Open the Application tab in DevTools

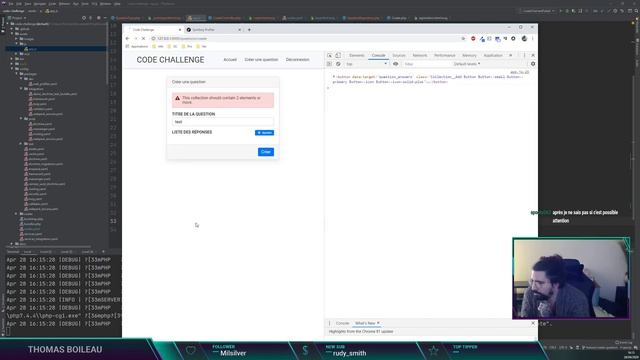point(493,55)
